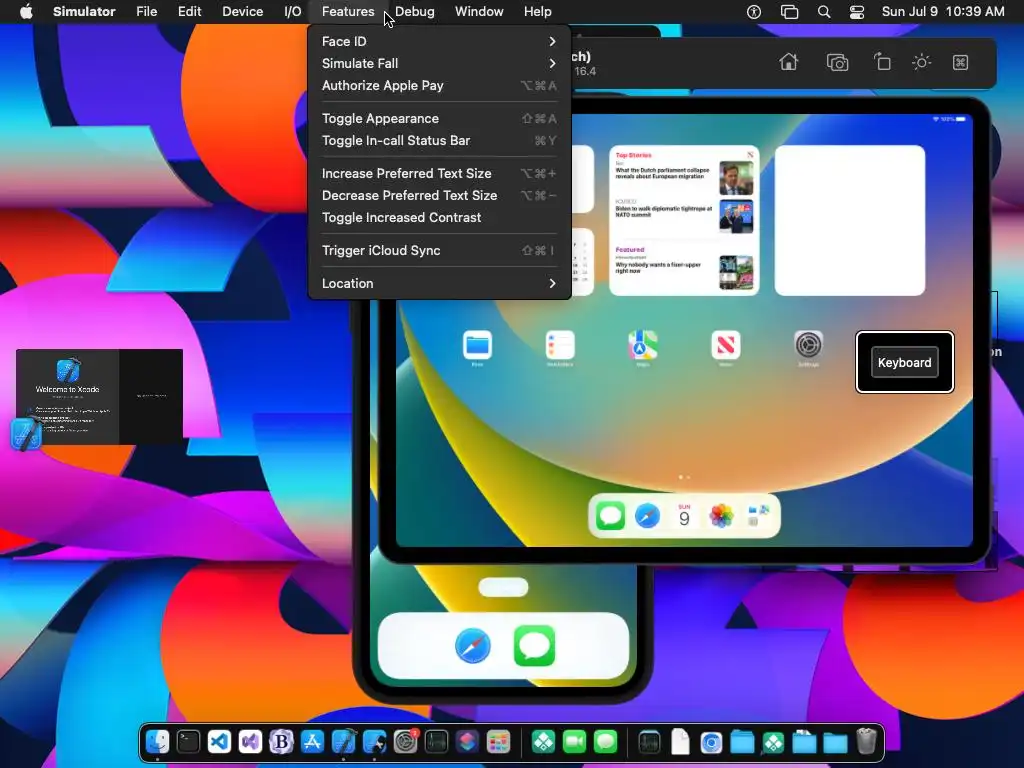Click the Keyboard button on the iPad screen
This screenshot has height=768, width=1024.
click(904, 362)
